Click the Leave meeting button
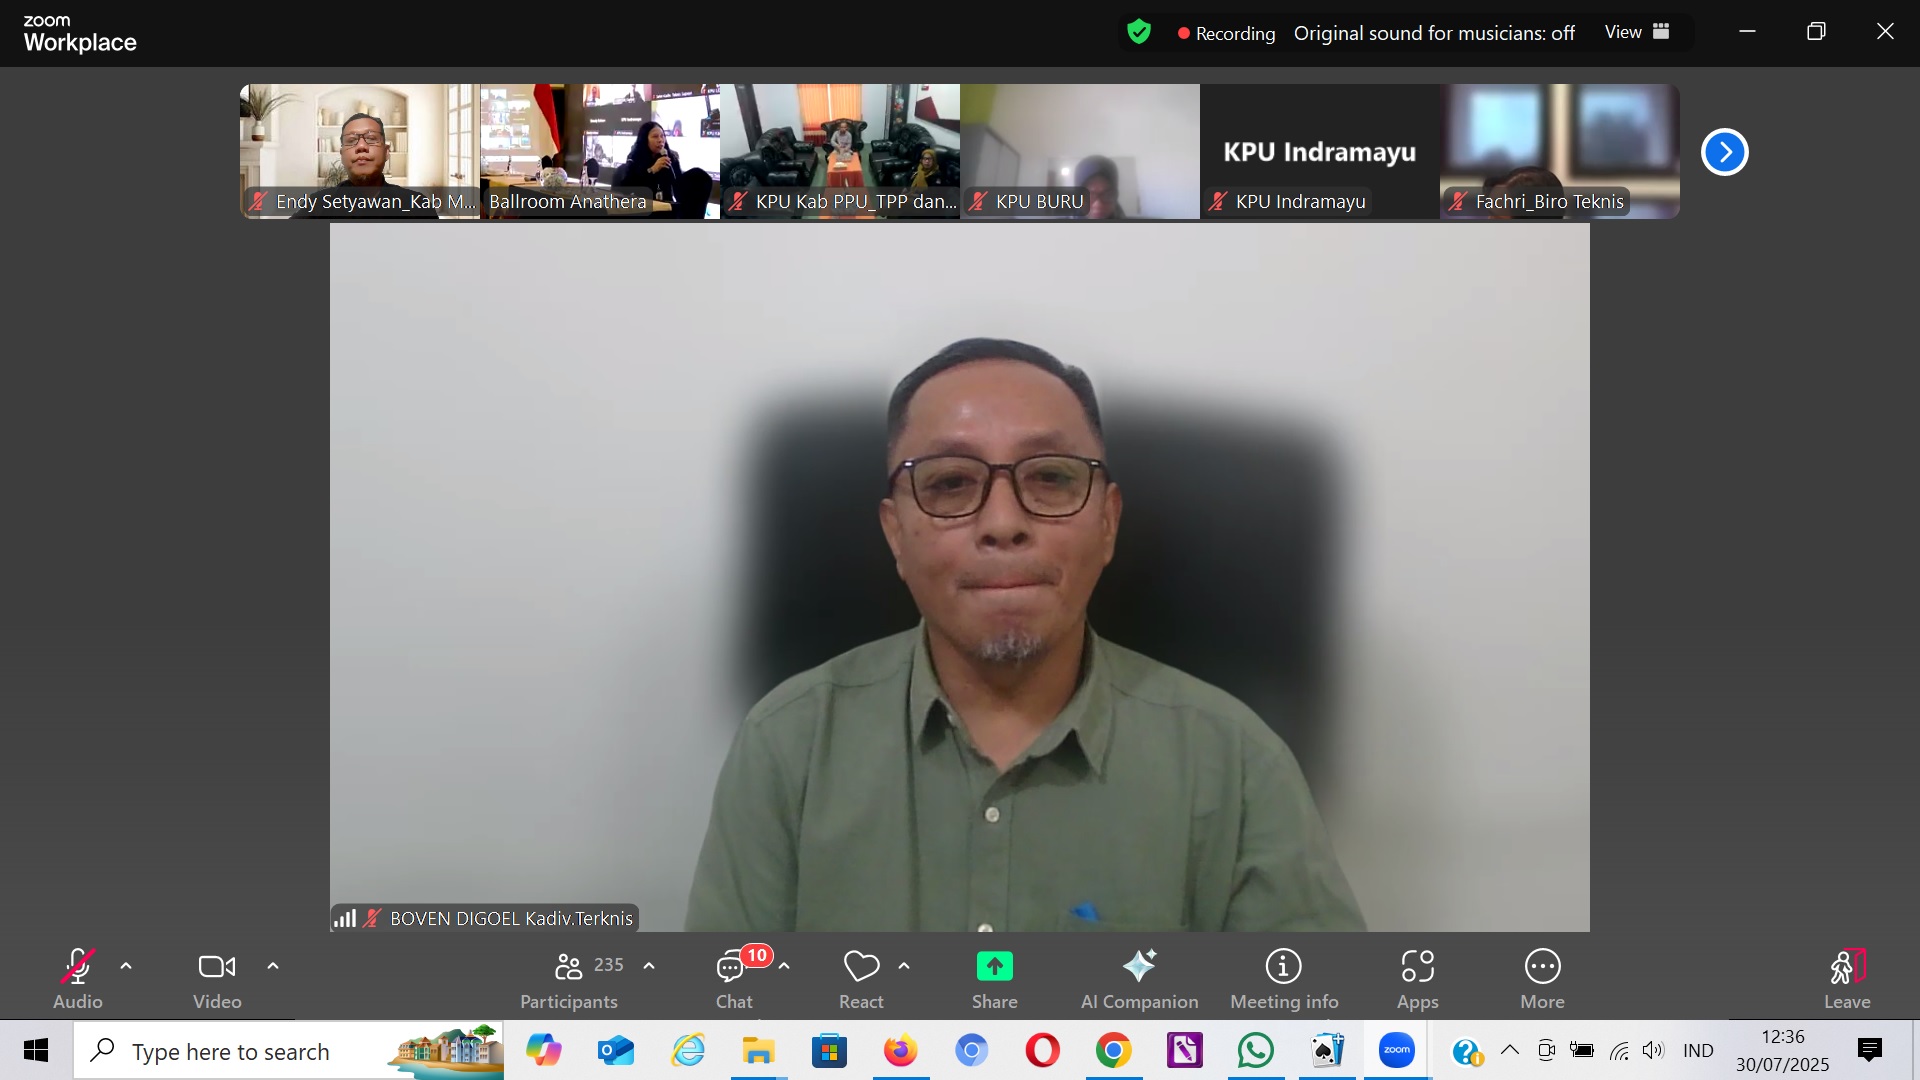This screenshot has height=1080, width=1920. [x=1846, y=978]
